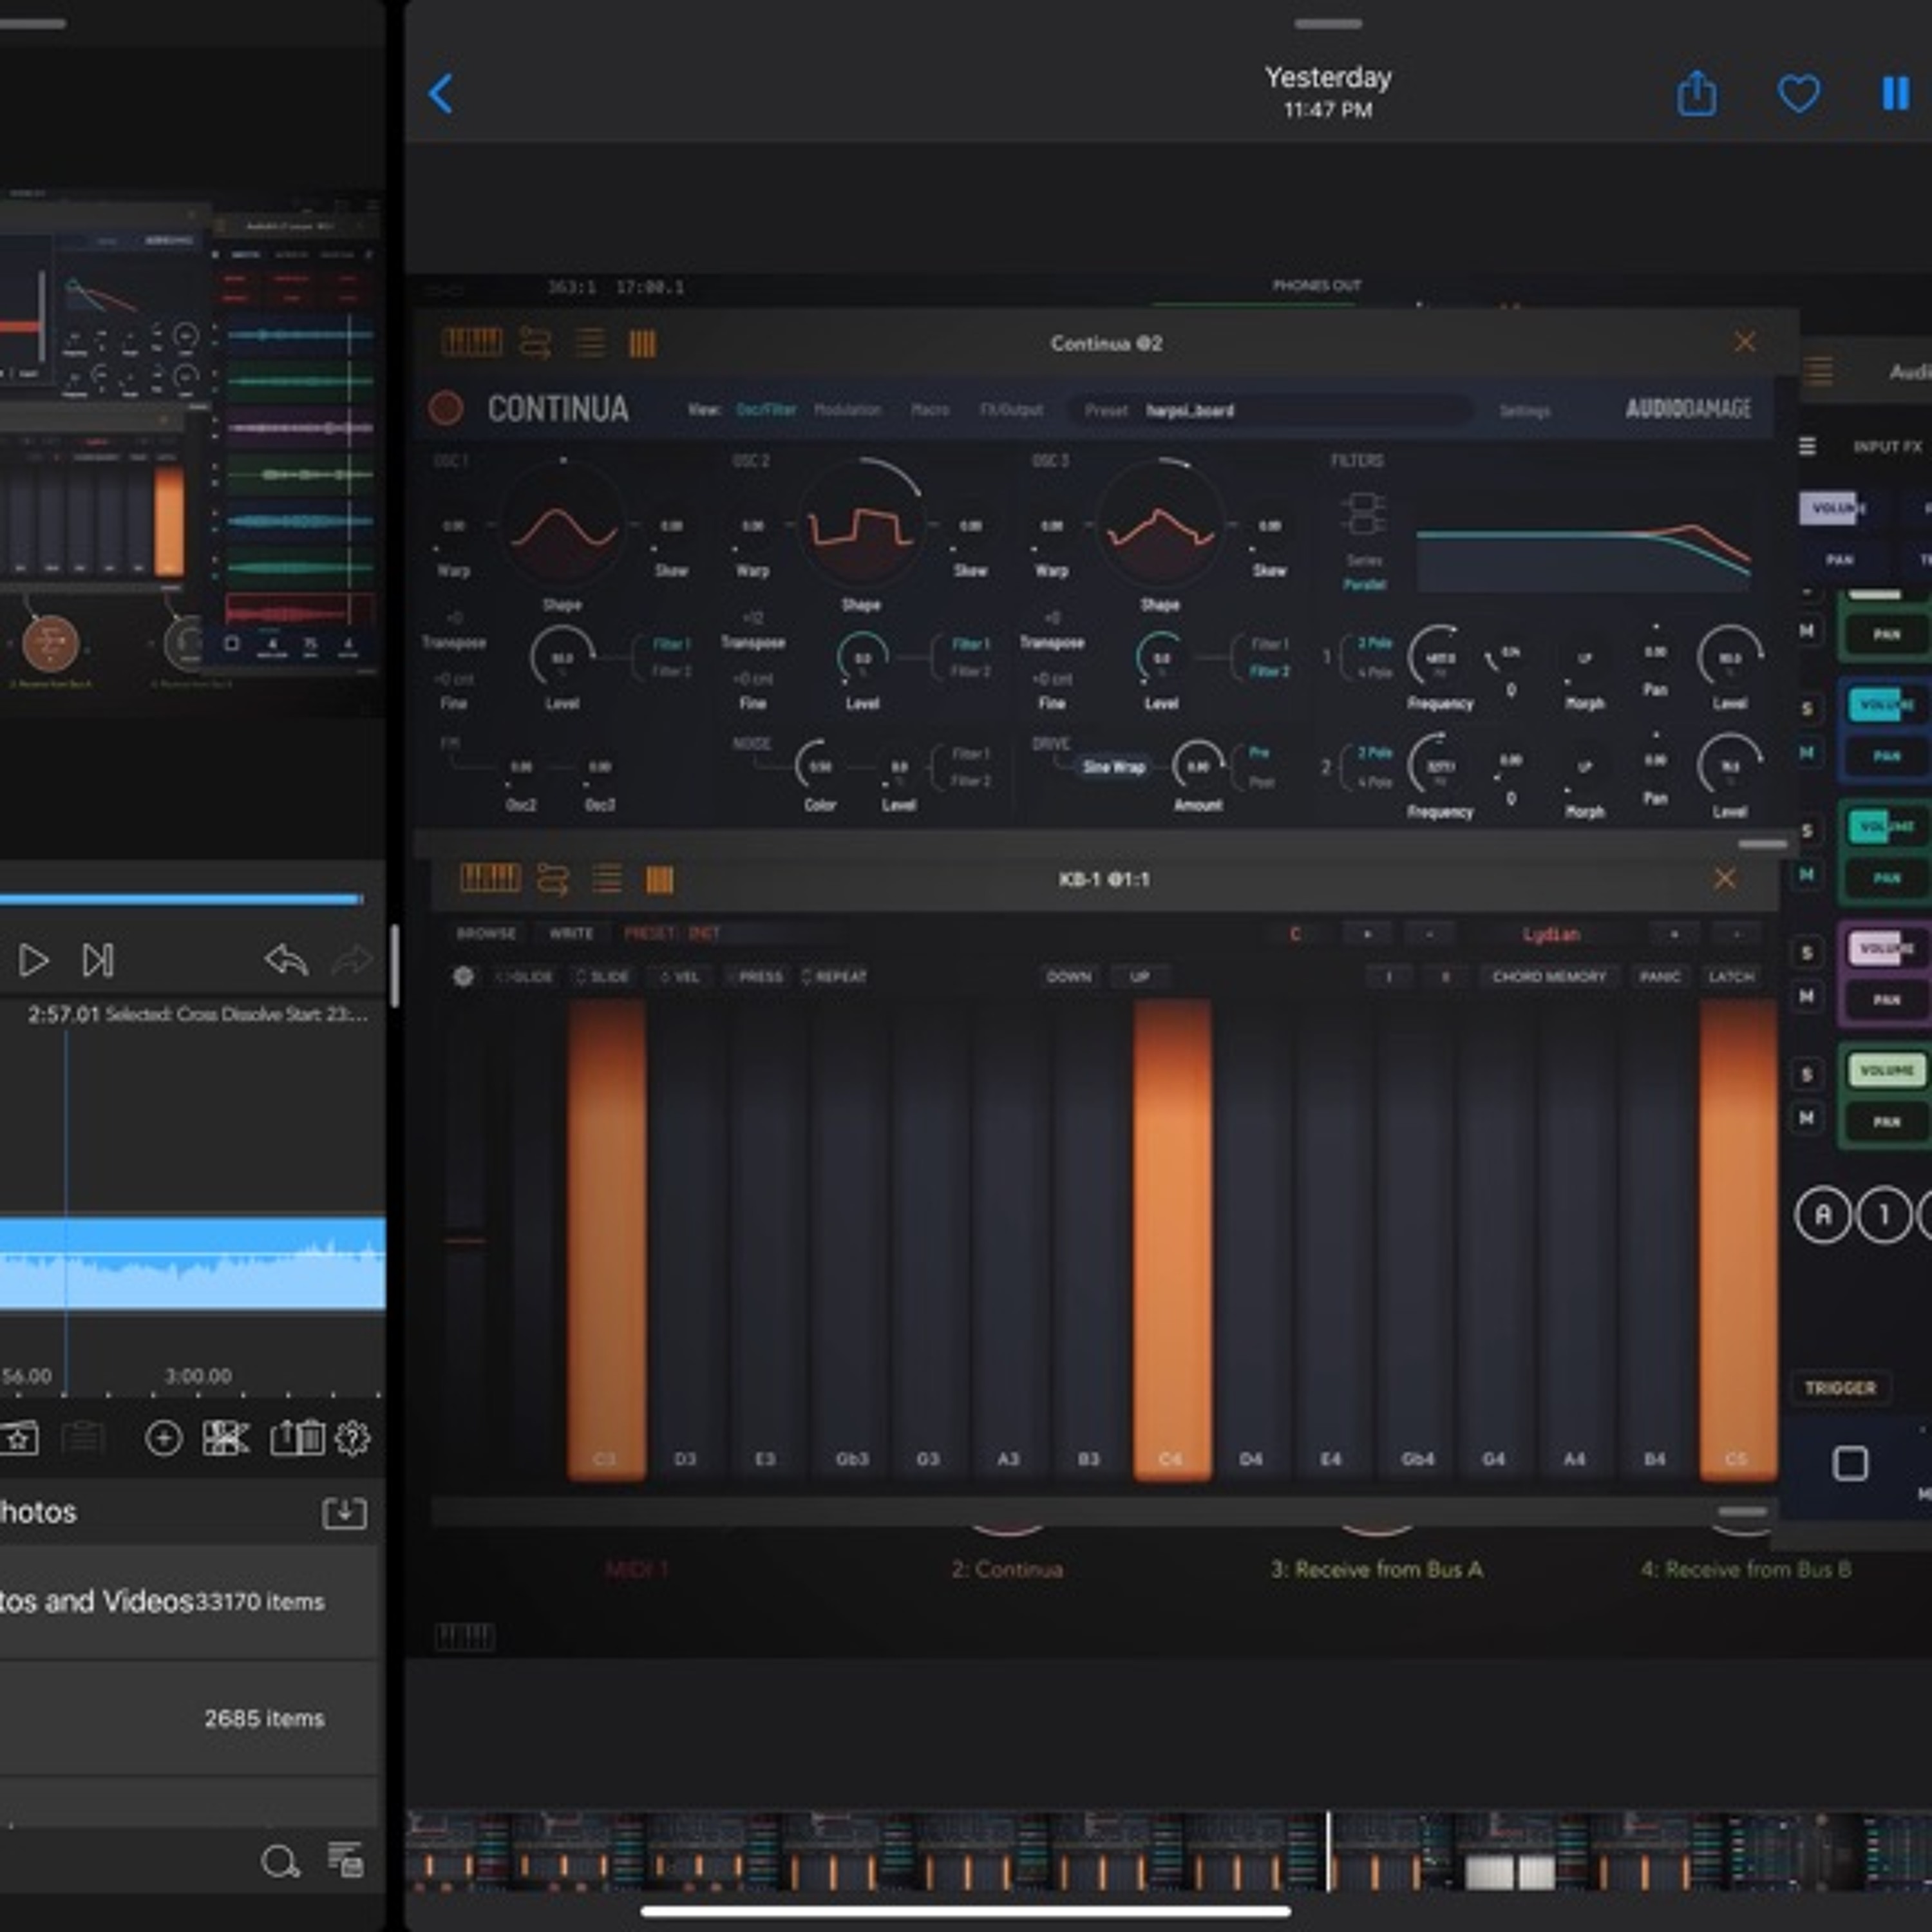Tap the red circle button beside the CONTINUA logo
The height and width of the screenshot is (1932, 1932).
pyautogui.click(x=446, y=408)
